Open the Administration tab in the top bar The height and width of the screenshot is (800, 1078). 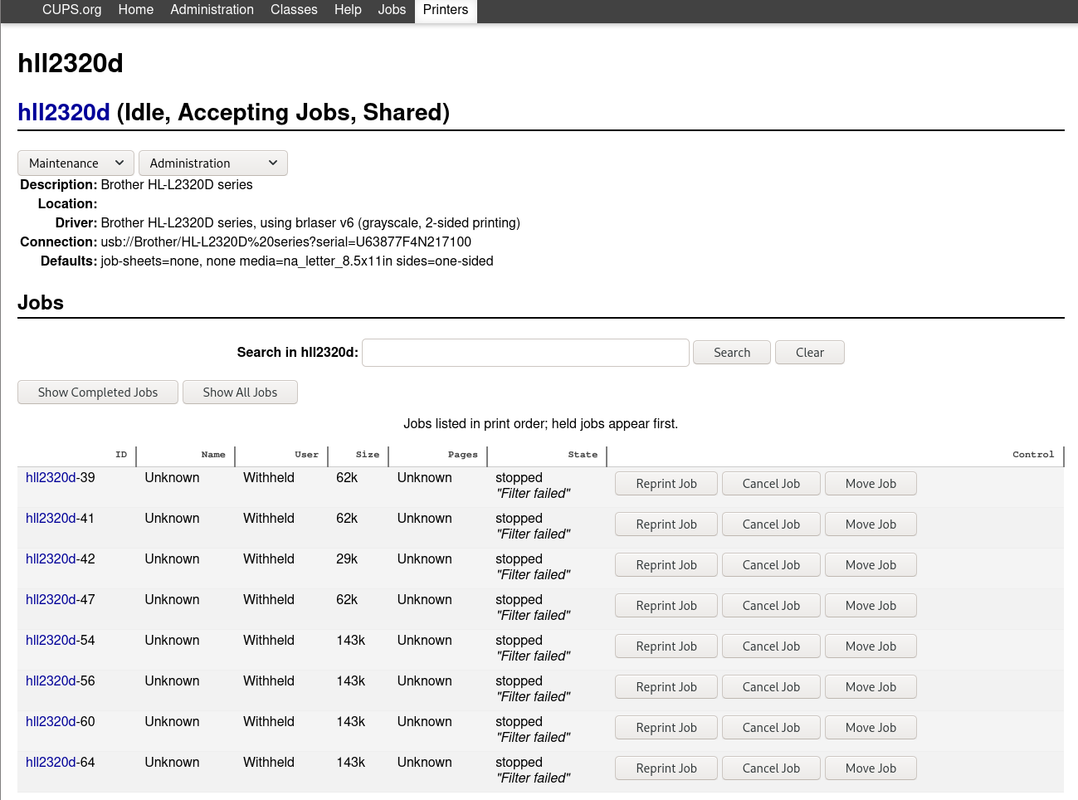tap(212, 10)
